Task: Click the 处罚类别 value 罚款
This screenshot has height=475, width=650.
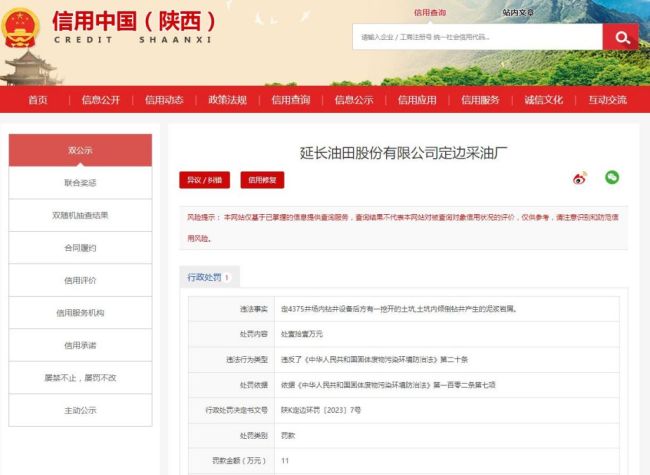Action: tap(288, 436)
